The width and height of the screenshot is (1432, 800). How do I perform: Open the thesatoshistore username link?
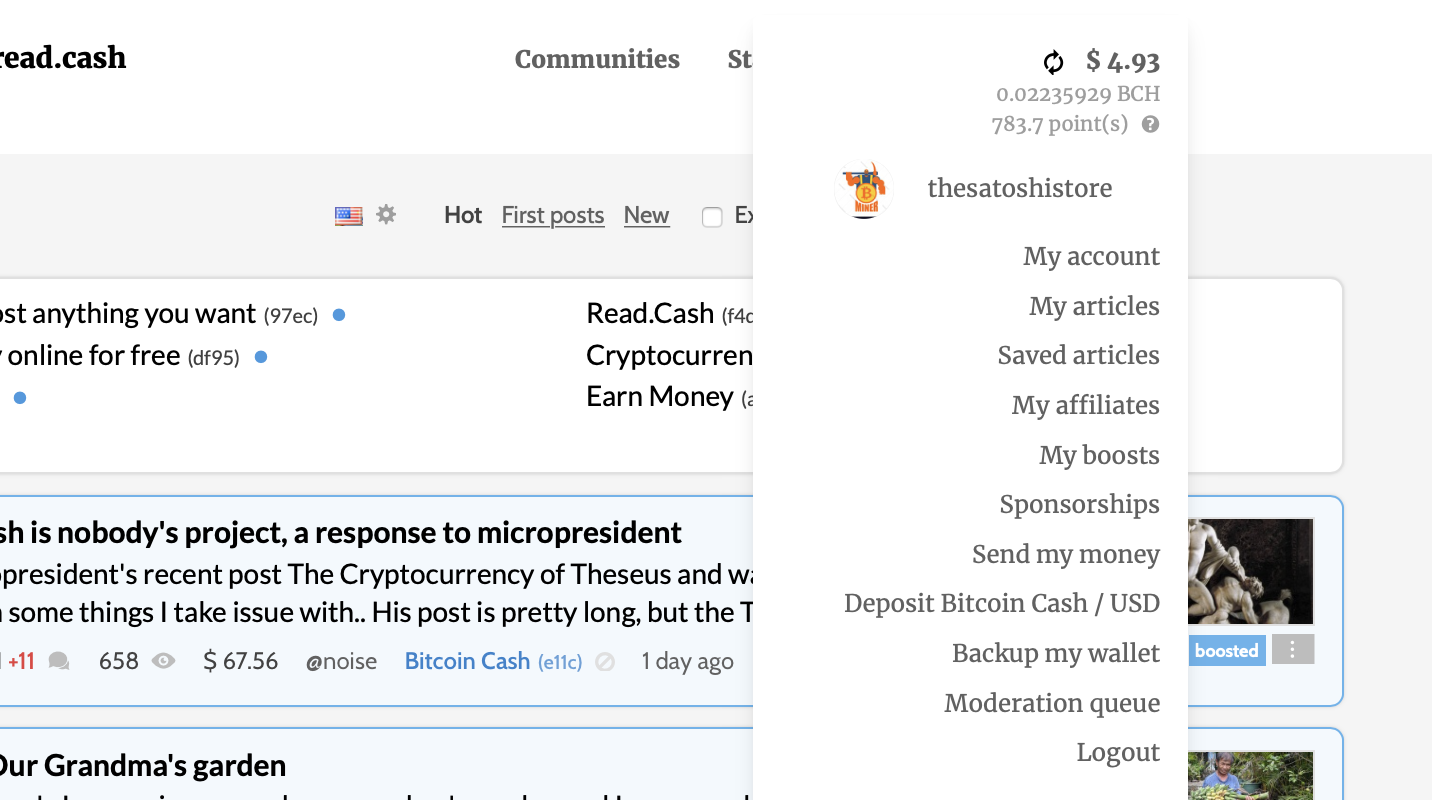[1019, 188]
